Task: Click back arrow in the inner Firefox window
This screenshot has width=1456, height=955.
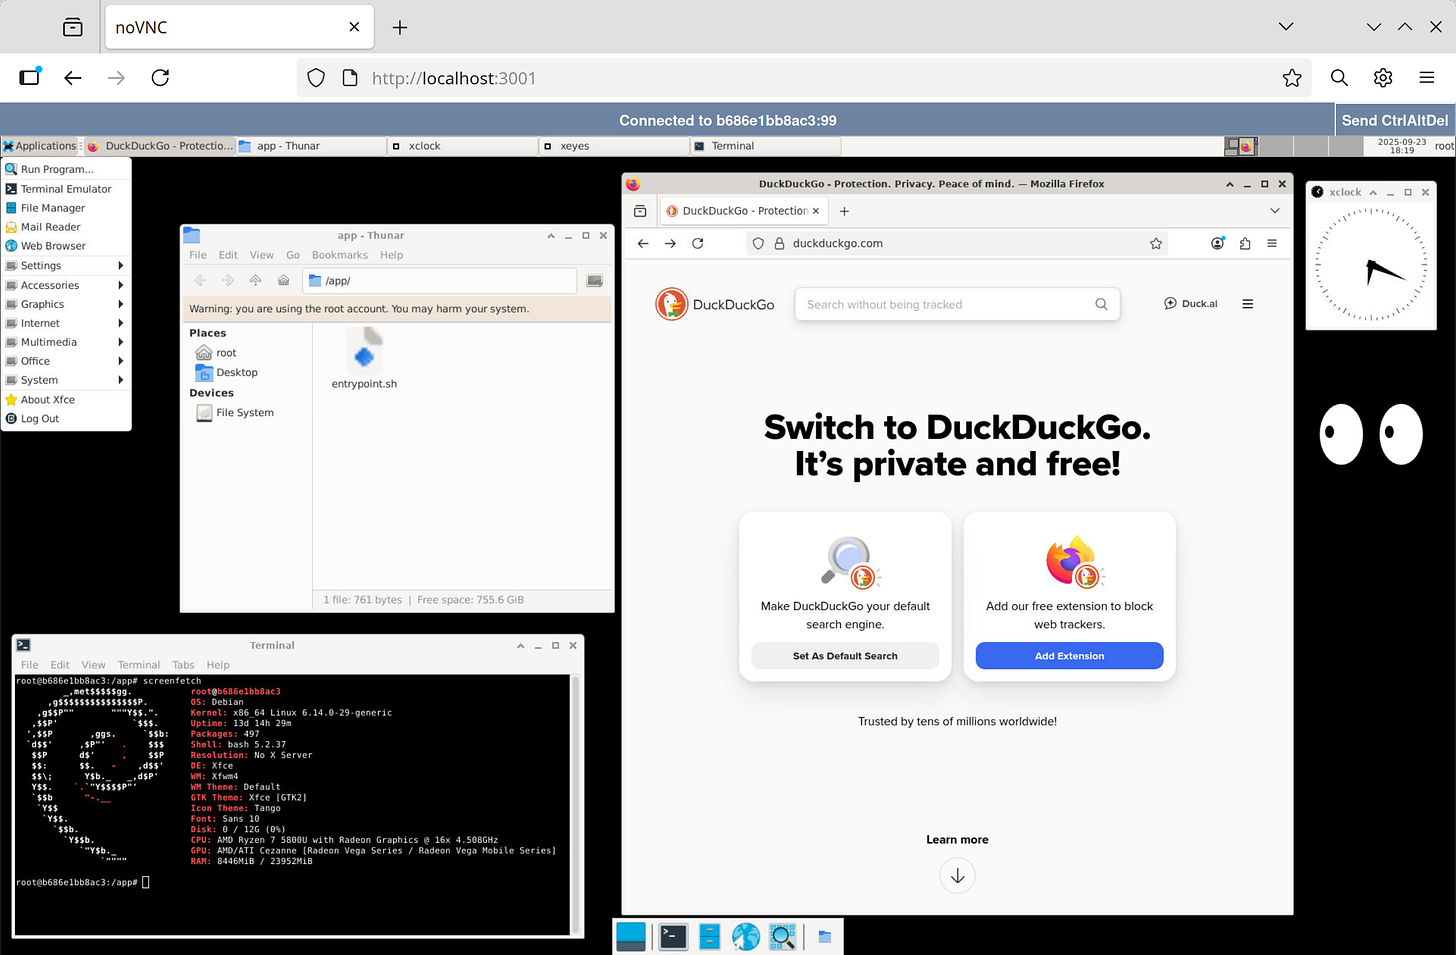Action: pos(643,243)
